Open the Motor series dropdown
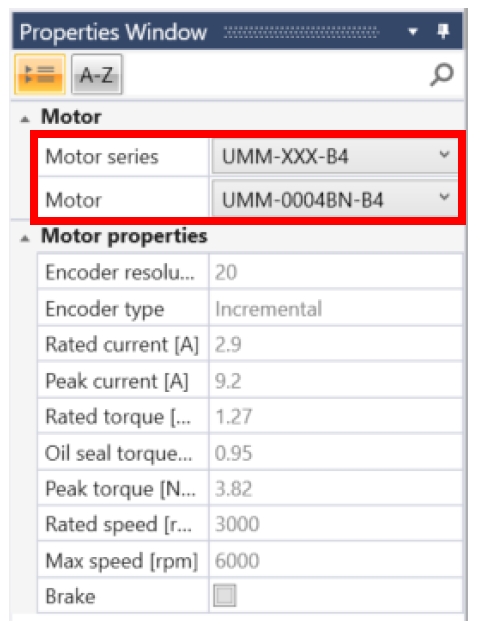 (x=334, y=156)
